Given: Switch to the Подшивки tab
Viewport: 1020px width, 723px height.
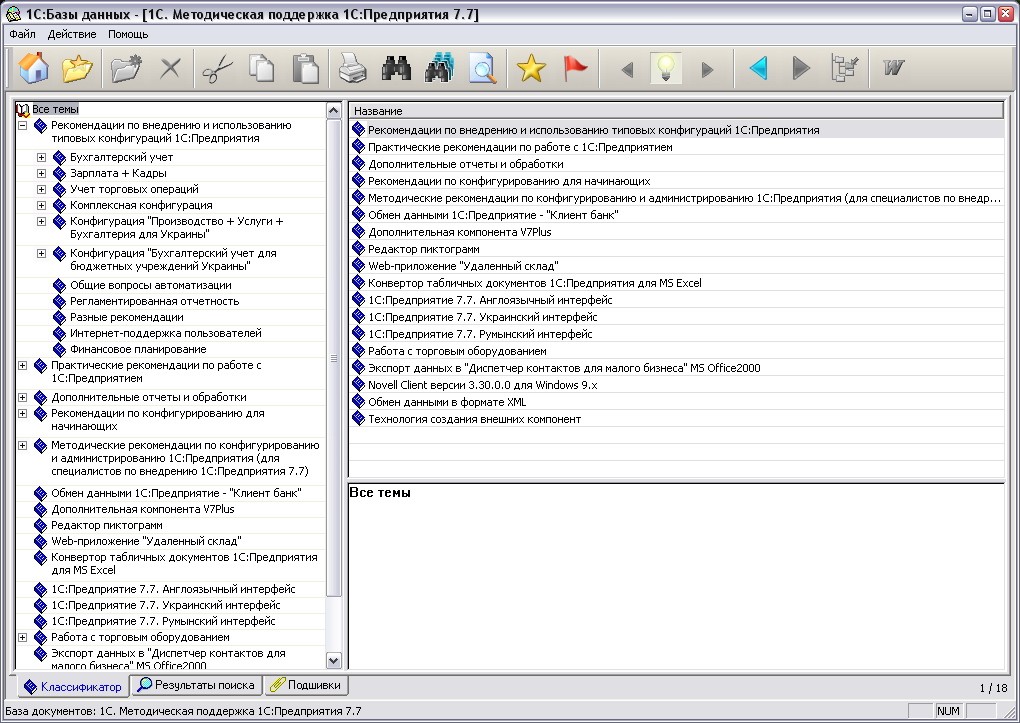Looking at the screenshot, I should (305, 685).
